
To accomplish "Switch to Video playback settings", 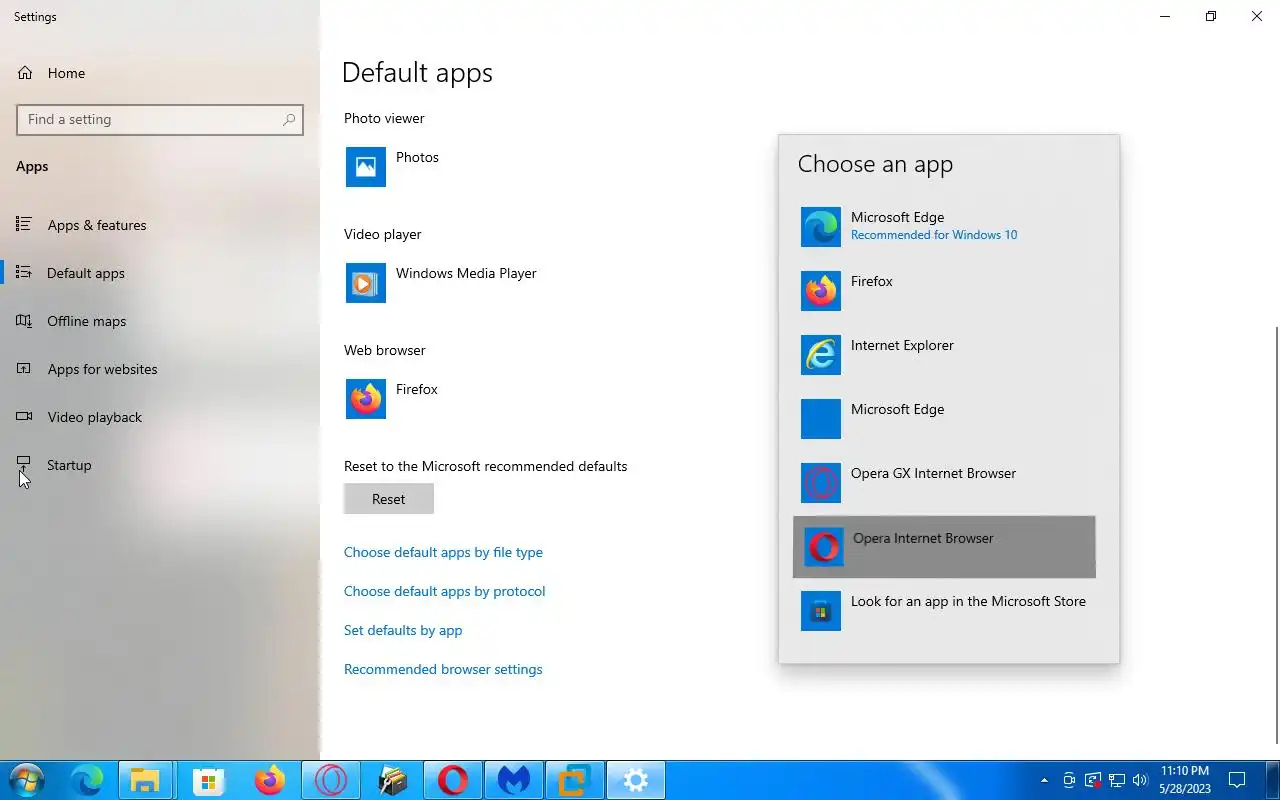I will pyautogui.click(x=160, y=417).
